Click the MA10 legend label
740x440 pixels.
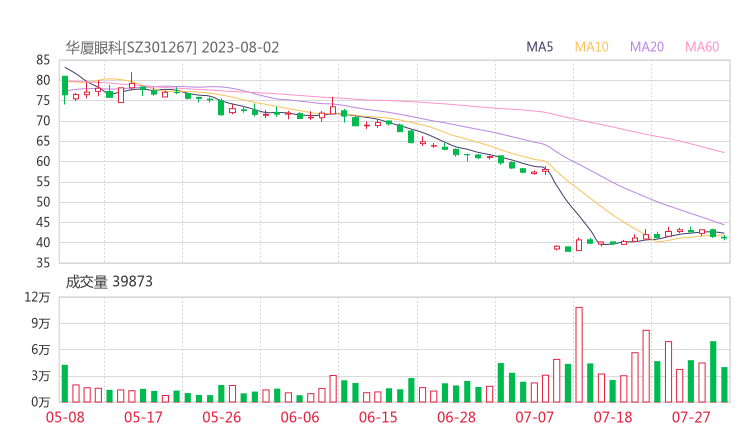[x=591, y=47]
